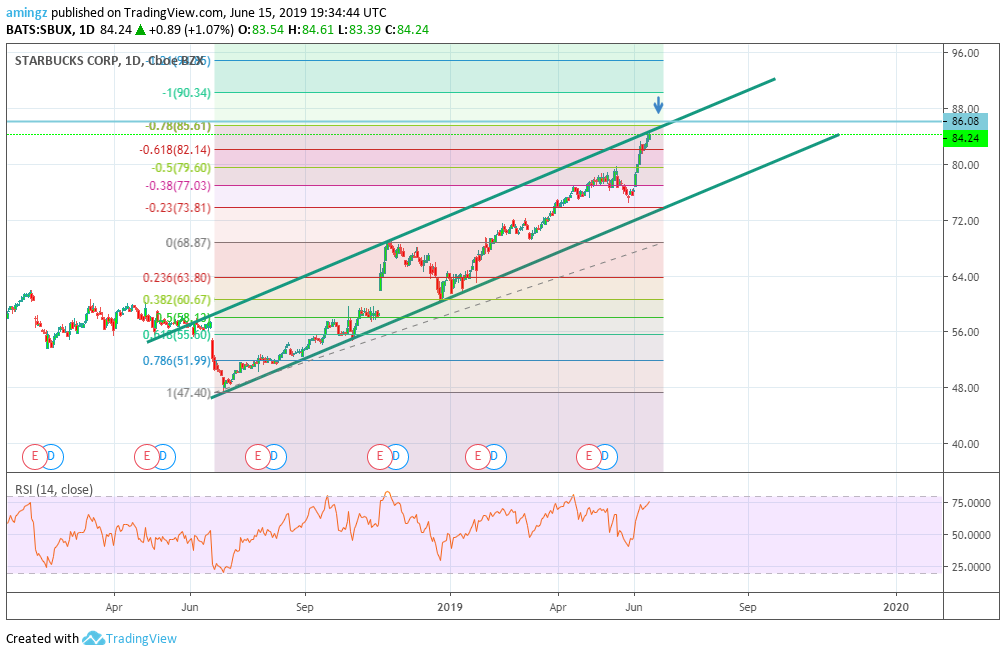This screenshot has width=1006, height=656.
Task: Open the second earnings E marker from left
Action: click(146, 457)
